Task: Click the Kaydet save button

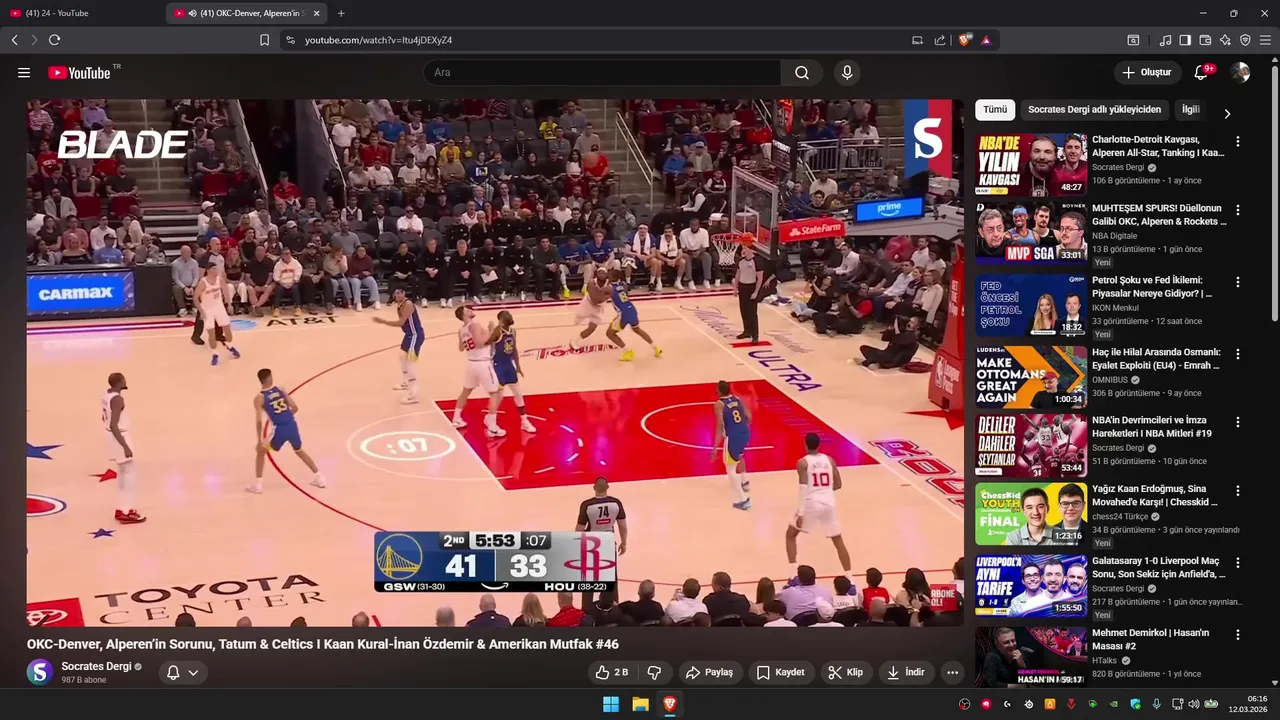Action: [x=780, y=672]
